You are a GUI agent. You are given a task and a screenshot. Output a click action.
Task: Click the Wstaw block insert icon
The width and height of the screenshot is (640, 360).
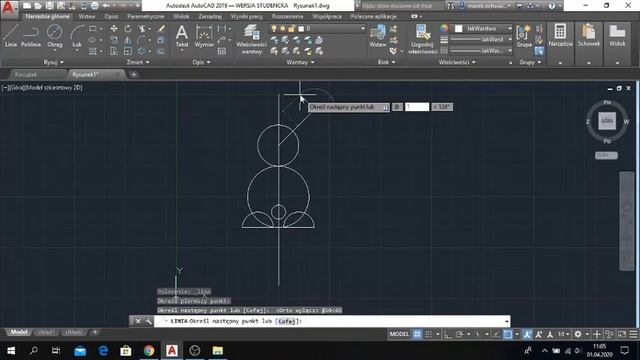pos(378,36)
